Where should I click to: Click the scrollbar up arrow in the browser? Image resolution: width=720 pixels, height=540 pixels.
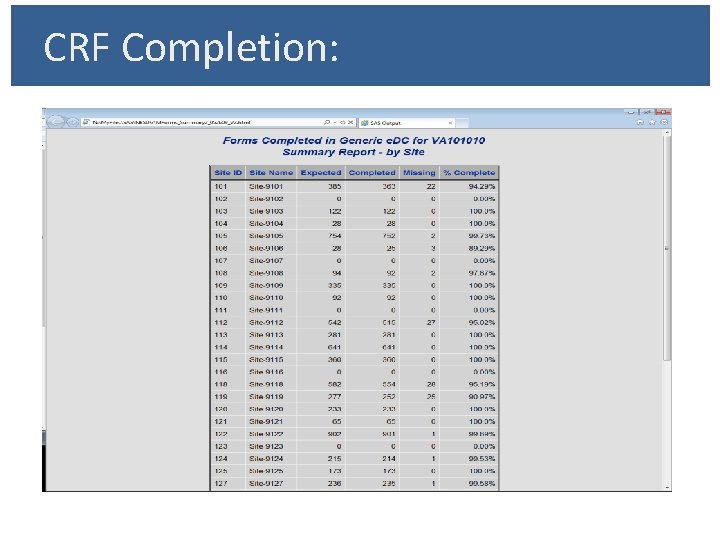coord(668,133)
